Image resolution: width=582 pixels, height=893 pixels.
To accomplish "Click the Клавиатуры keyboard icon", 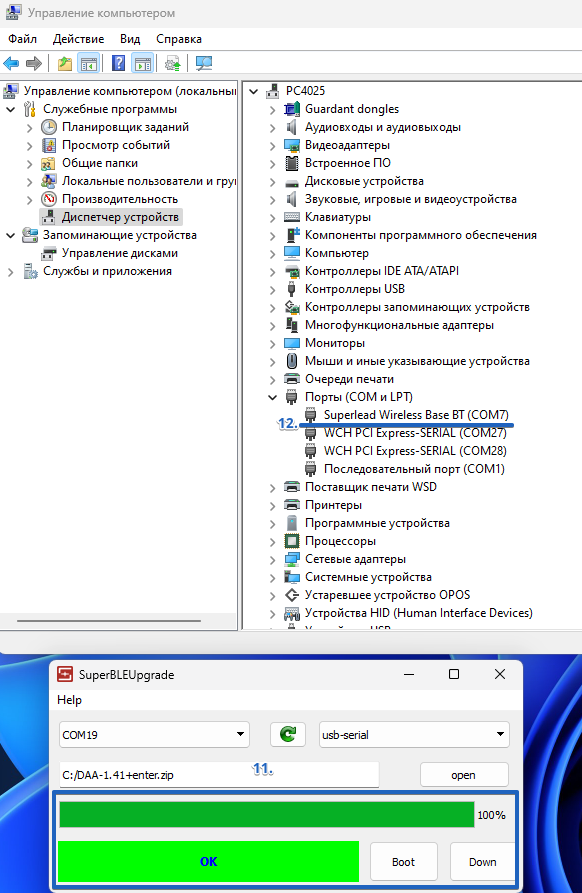I will pos(292,217).
